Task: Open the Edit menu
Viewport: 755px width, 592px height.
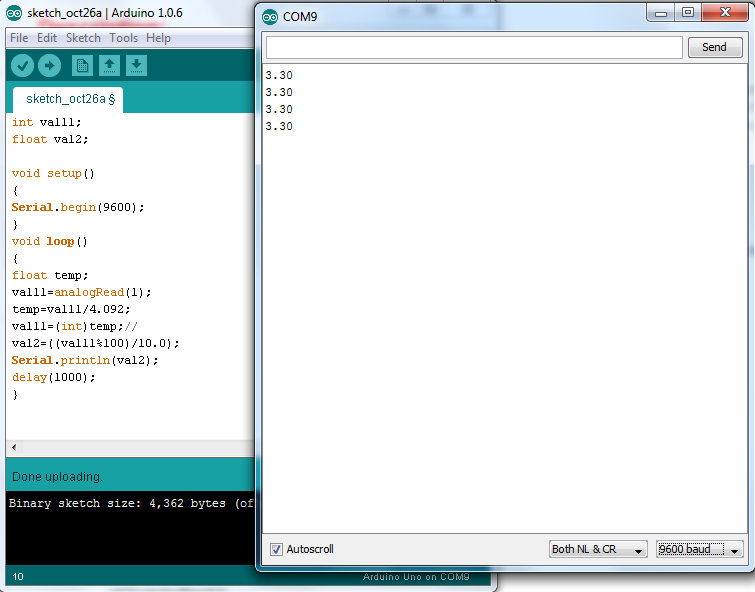Action: click(47, 38)
